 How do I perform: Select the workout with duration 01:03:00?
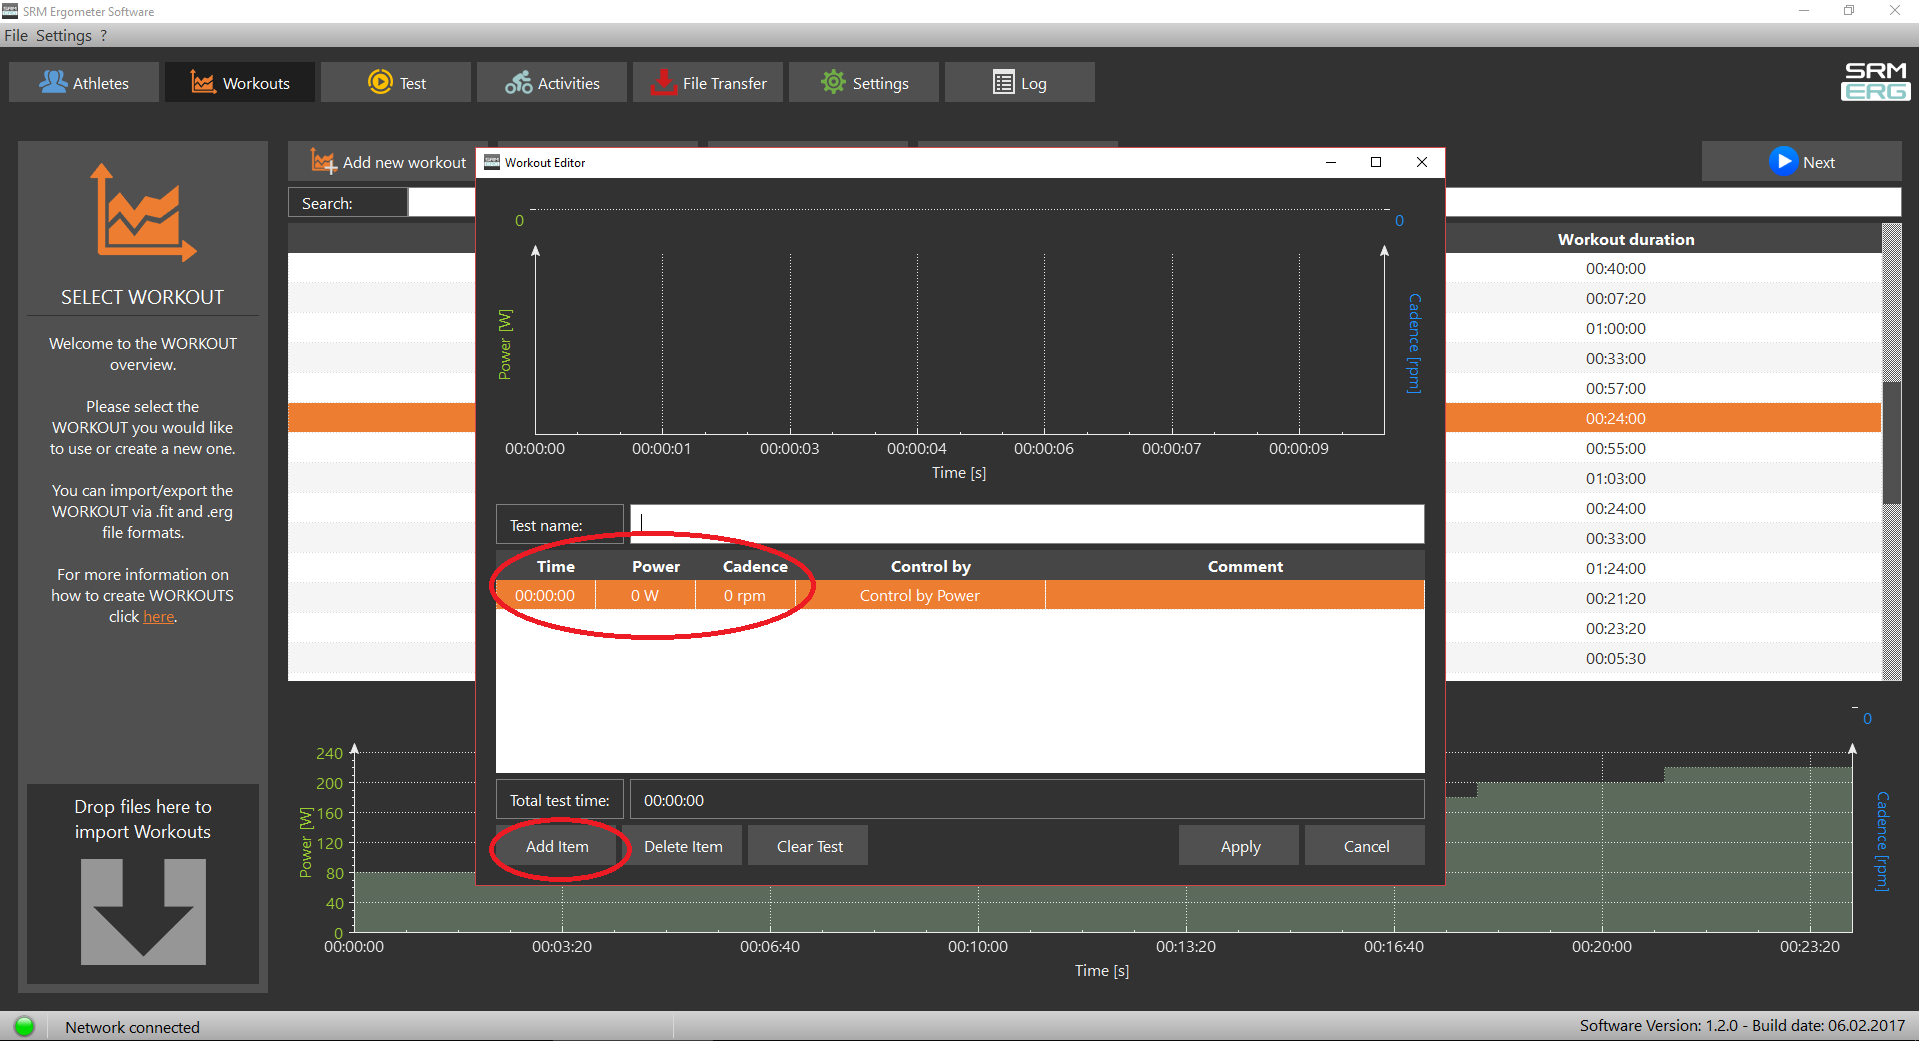1616,478
